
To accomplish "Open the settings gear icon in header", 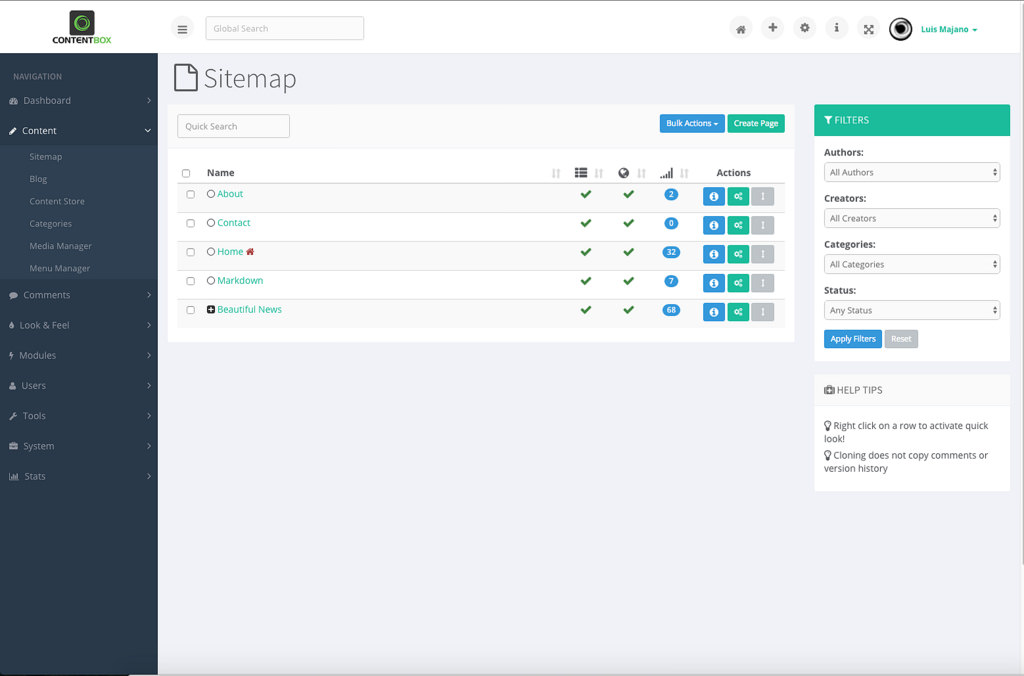I will (804, 28).
